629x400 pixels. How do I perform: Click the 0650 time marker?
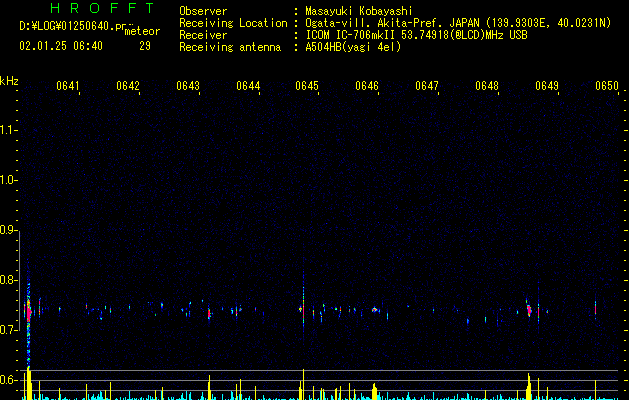[607, 86]
